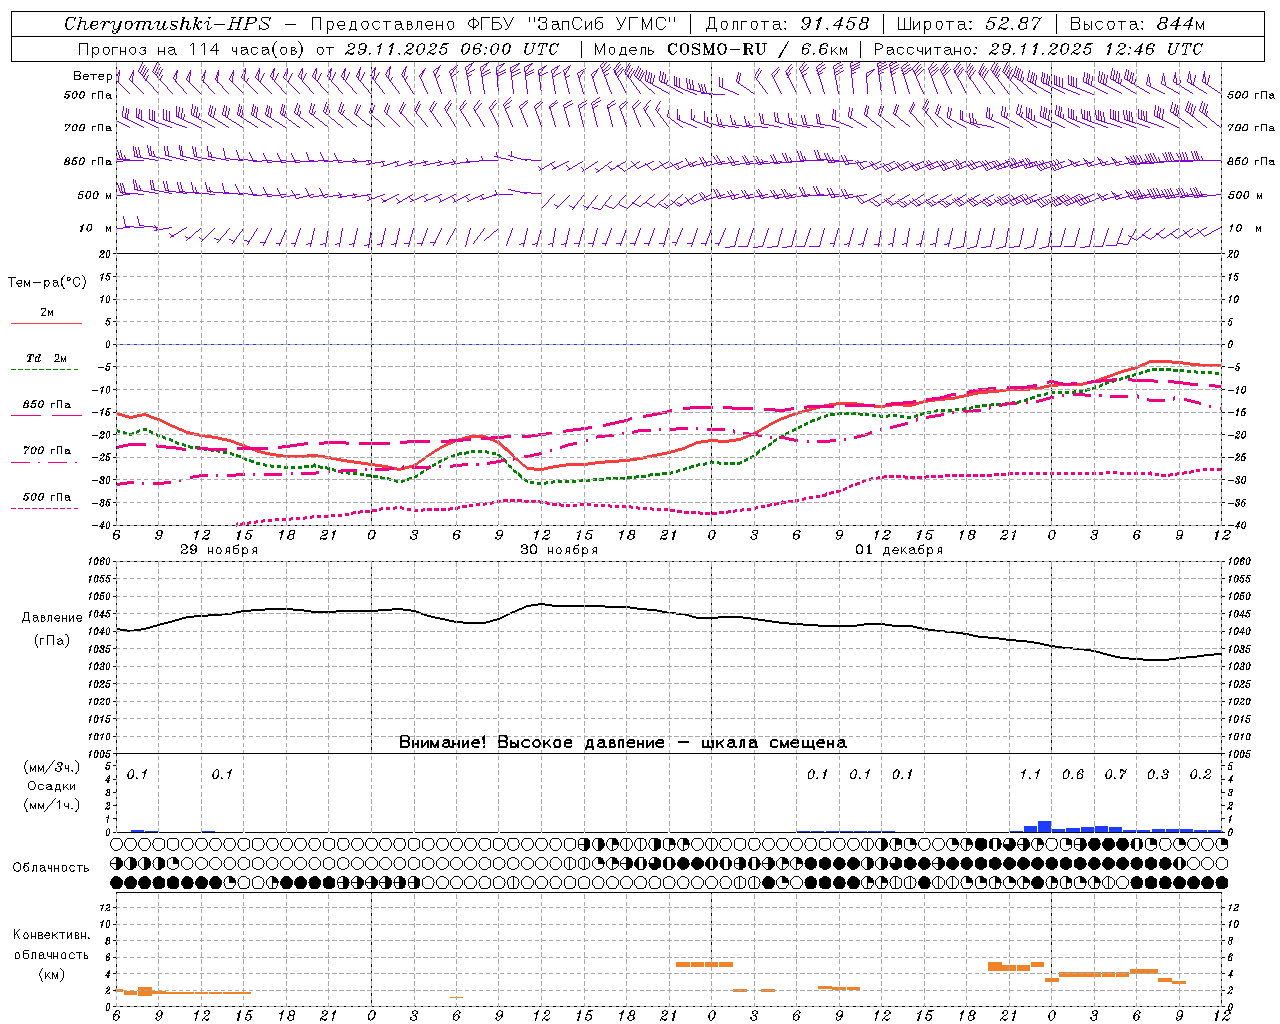The image size is (1280, 1024).
Task: Click the '0.2' precipitation value
Action: [1200, 774]
